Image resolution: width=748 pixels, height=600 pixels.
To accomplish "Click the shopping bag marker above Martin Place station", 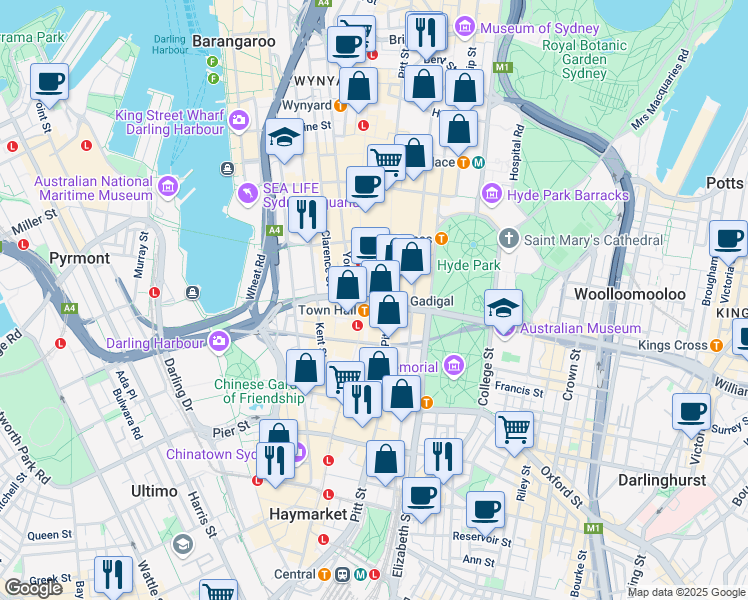I will tap(458, 131).
